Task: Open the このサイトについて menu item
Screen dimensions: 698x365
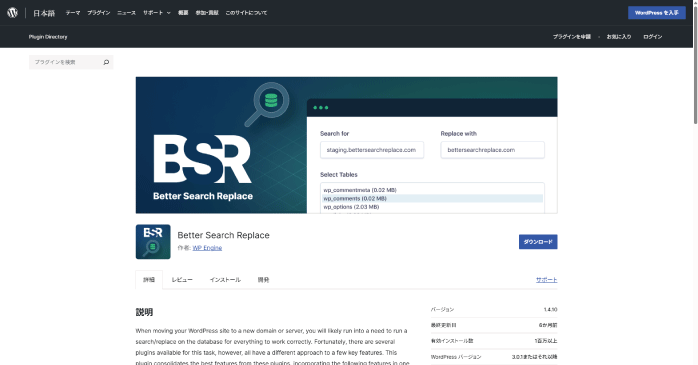Action: [246, 13]
